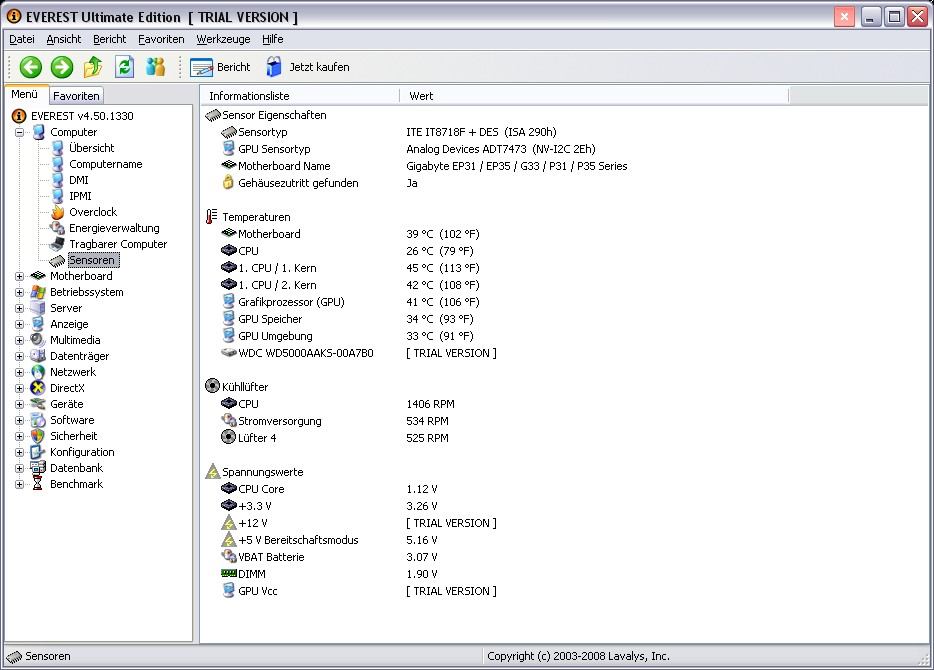Click the Tragbarer Computer laptop icon

[58, 244]
